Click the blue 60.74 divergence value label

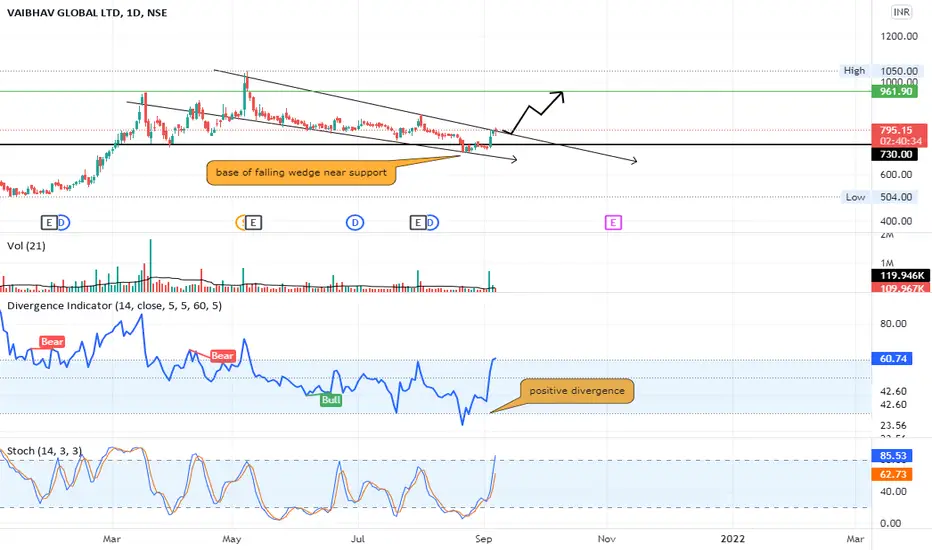(x=892, y=359)
